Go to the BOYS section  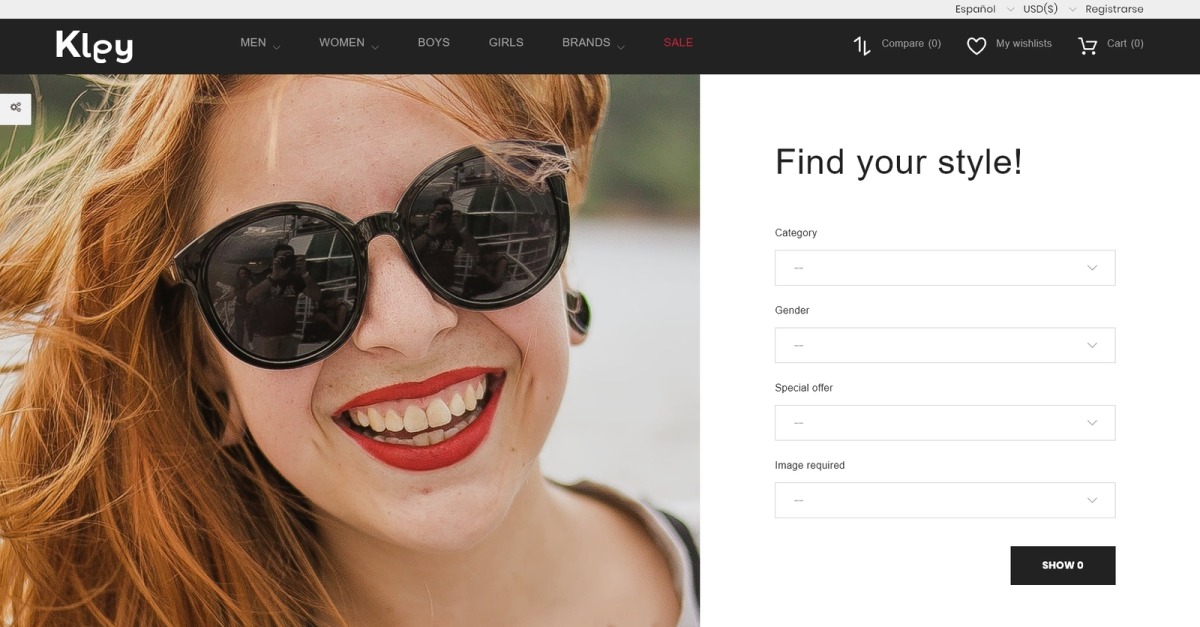pos(434,43)
